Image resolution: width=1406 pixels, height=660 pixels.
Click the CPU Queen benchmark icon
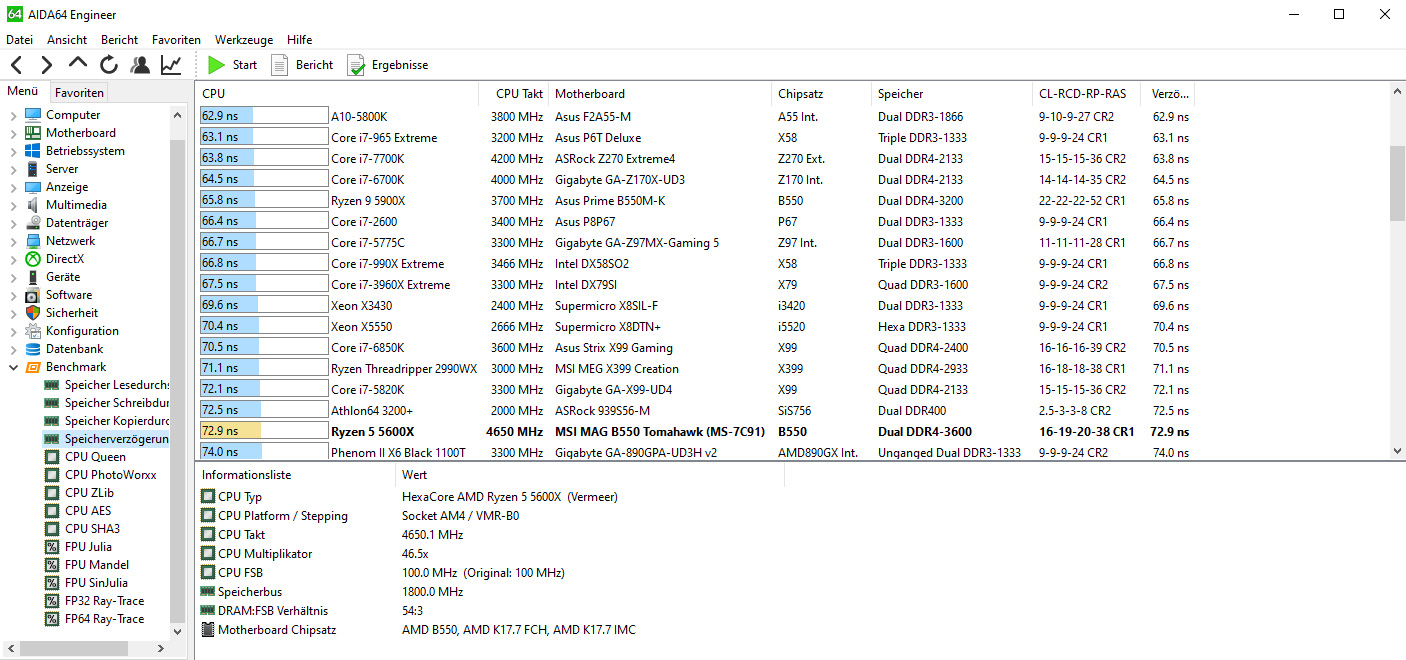[x=52, y=457]
